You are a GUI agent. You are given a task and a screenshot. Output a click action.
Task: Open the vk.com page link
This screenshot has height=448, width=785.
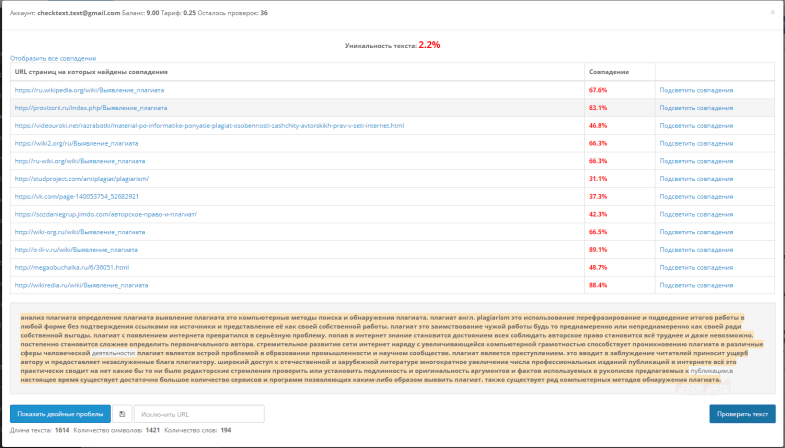[76, 197]
